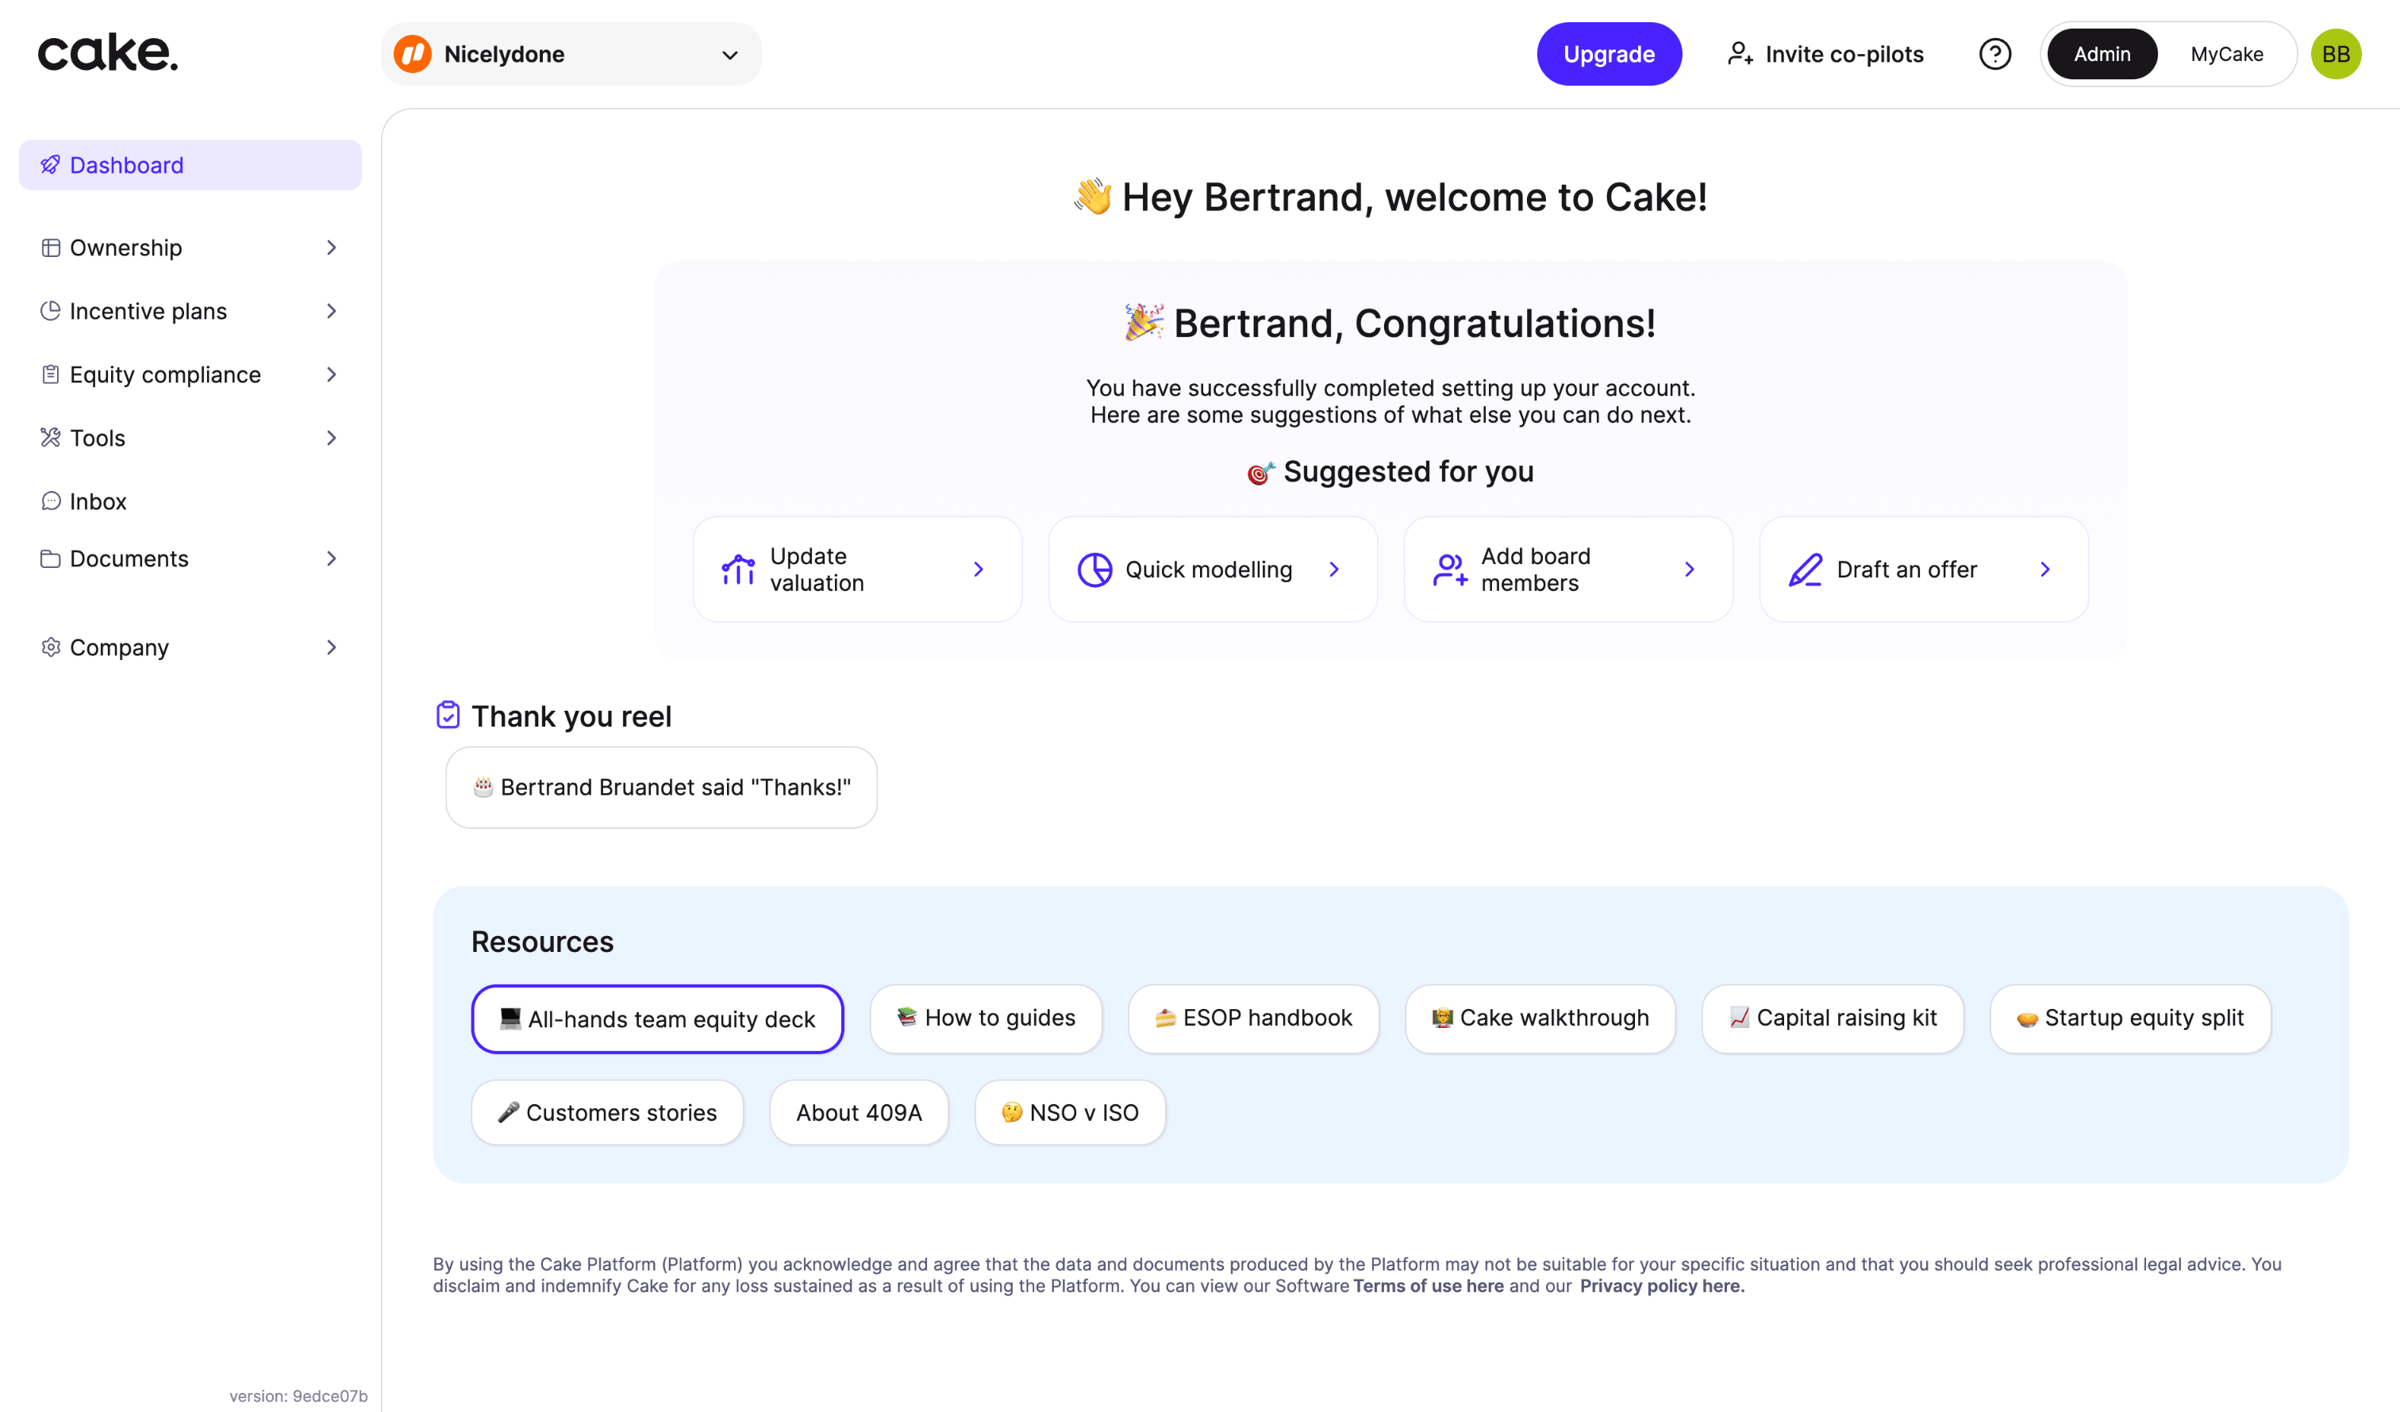
Task: Click the Ownership table icon
Action: 50,248
